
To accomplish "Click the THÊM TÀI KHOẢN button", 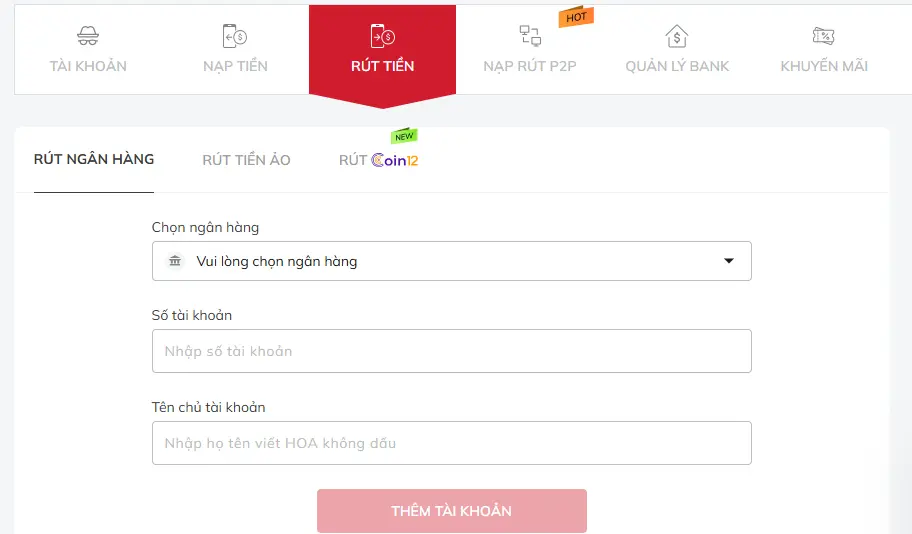I will [451, 511].
